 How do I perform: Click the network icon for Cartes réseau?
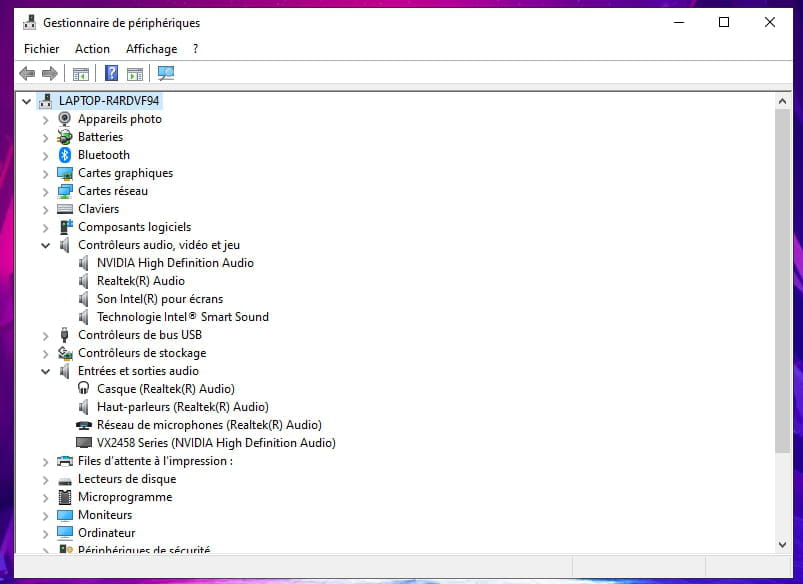click(x=65, y=191)
